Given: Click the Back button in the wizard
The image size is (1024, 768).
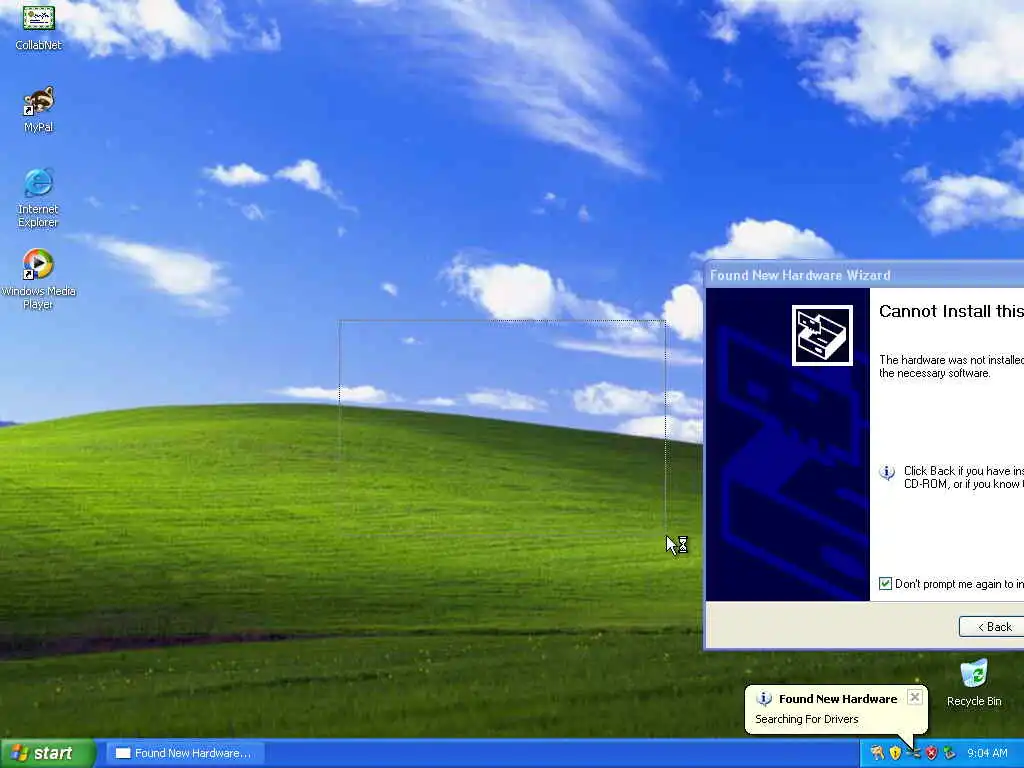Looking at the screenshot, I should pos(991,627).
